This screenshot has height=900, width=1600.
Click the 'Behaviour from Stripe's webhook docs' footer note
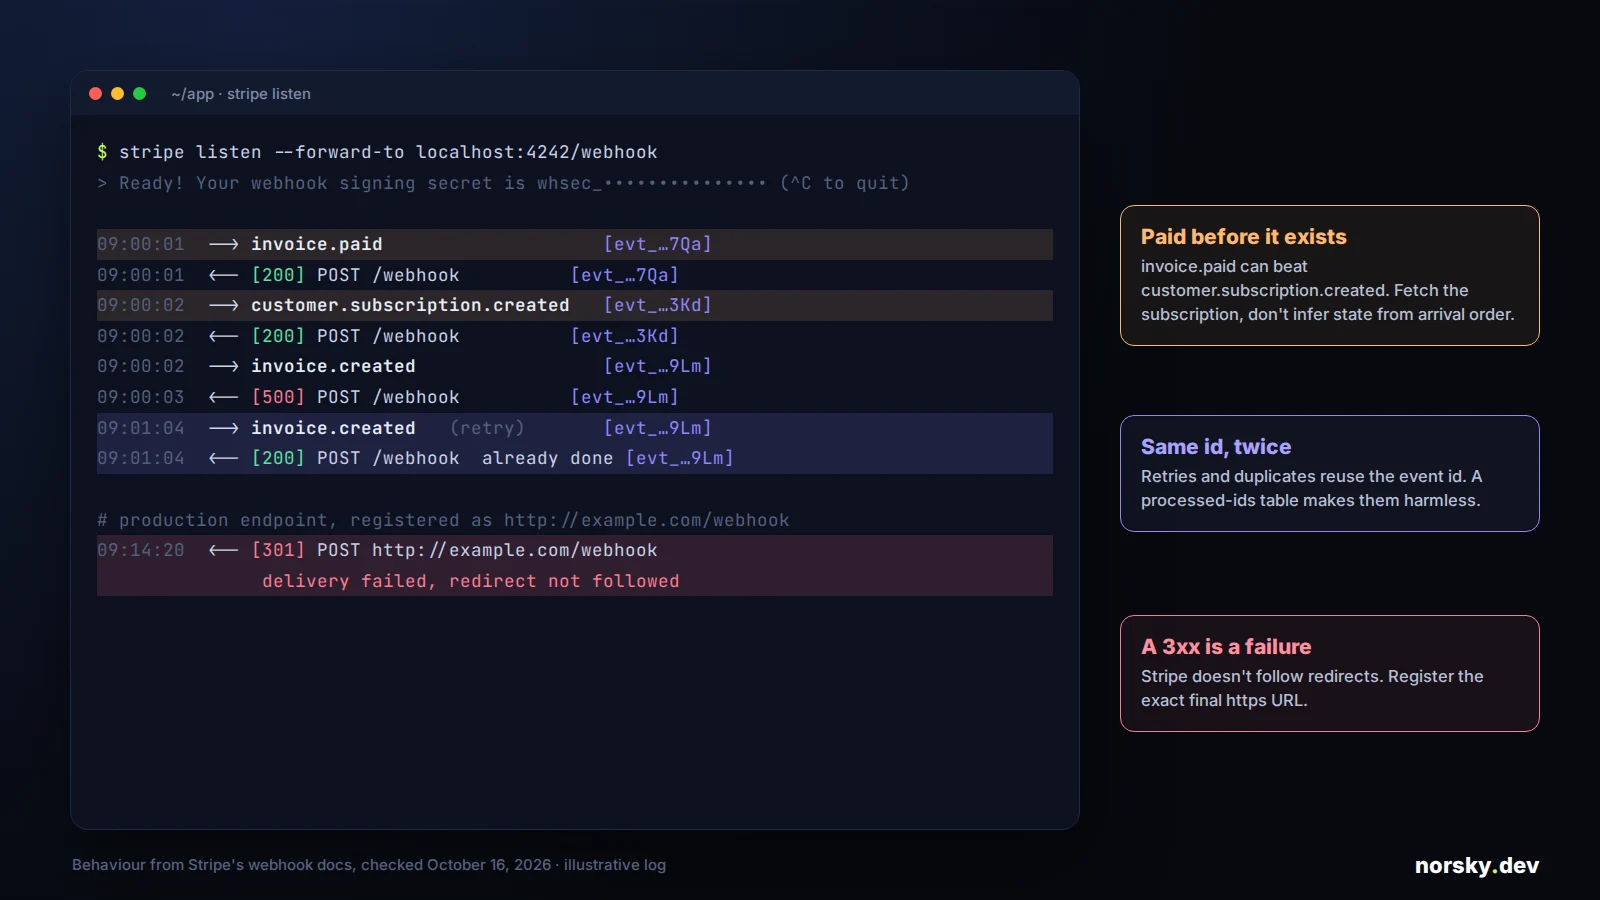point(369,865)
